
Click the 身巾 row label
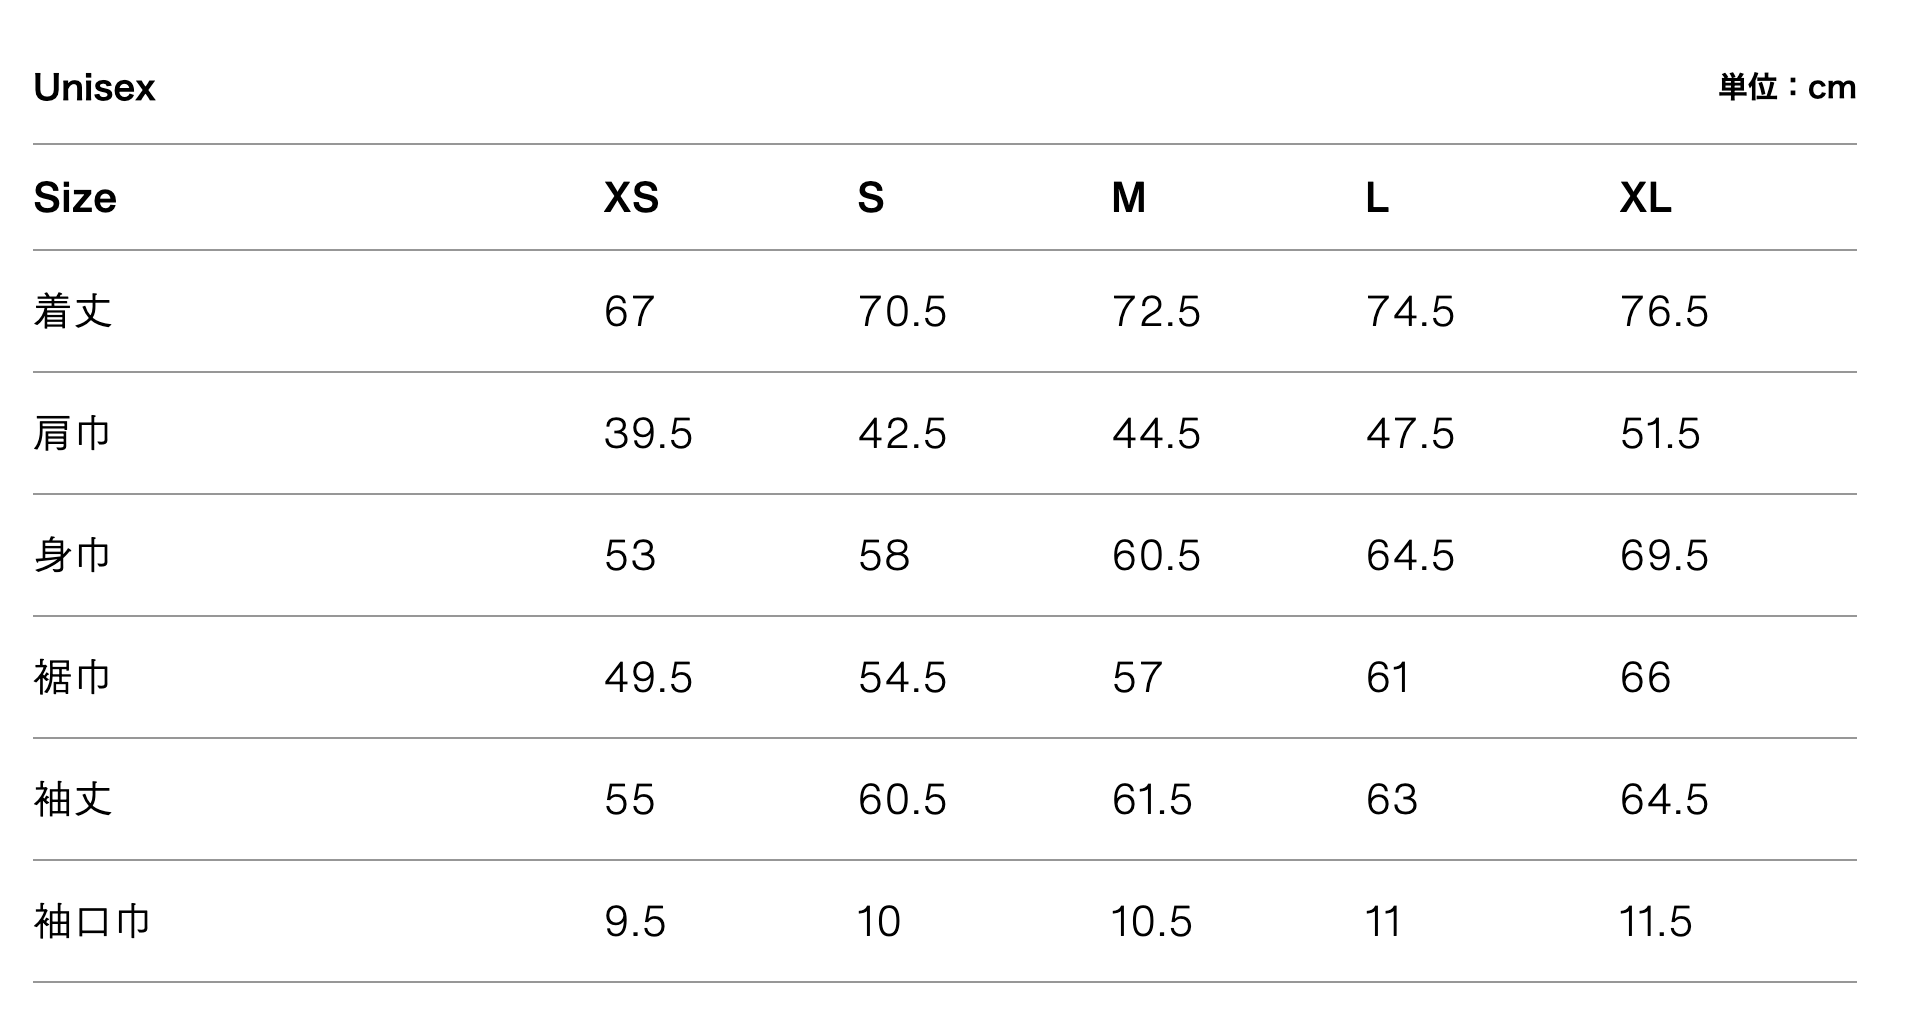coord(72,555)
